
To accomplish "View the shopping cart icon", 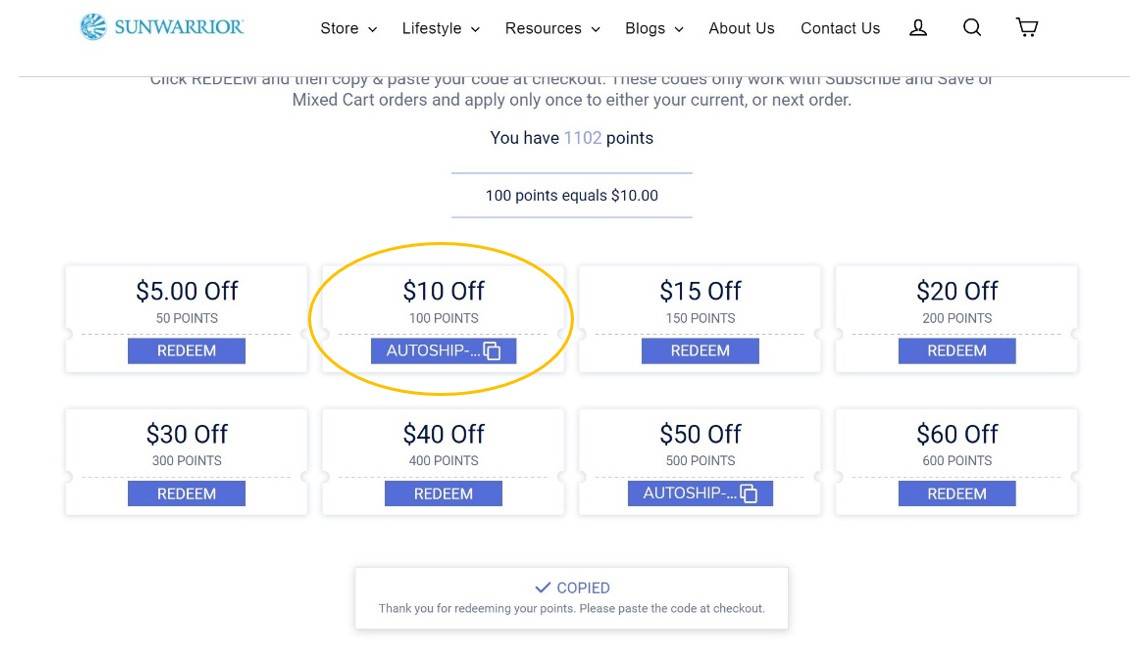I will (x=1027, y=28).
